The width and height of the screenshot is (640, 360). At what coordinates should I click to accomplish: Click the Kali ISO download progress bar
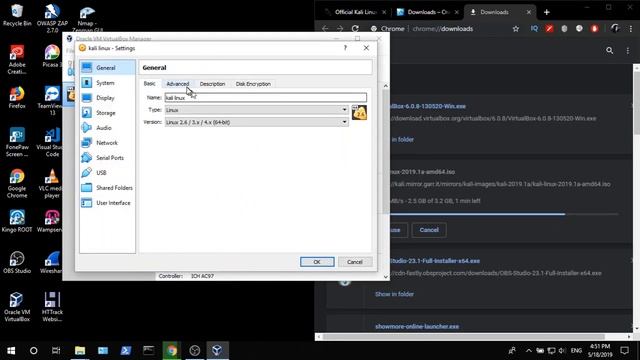[x=504, y=214]
